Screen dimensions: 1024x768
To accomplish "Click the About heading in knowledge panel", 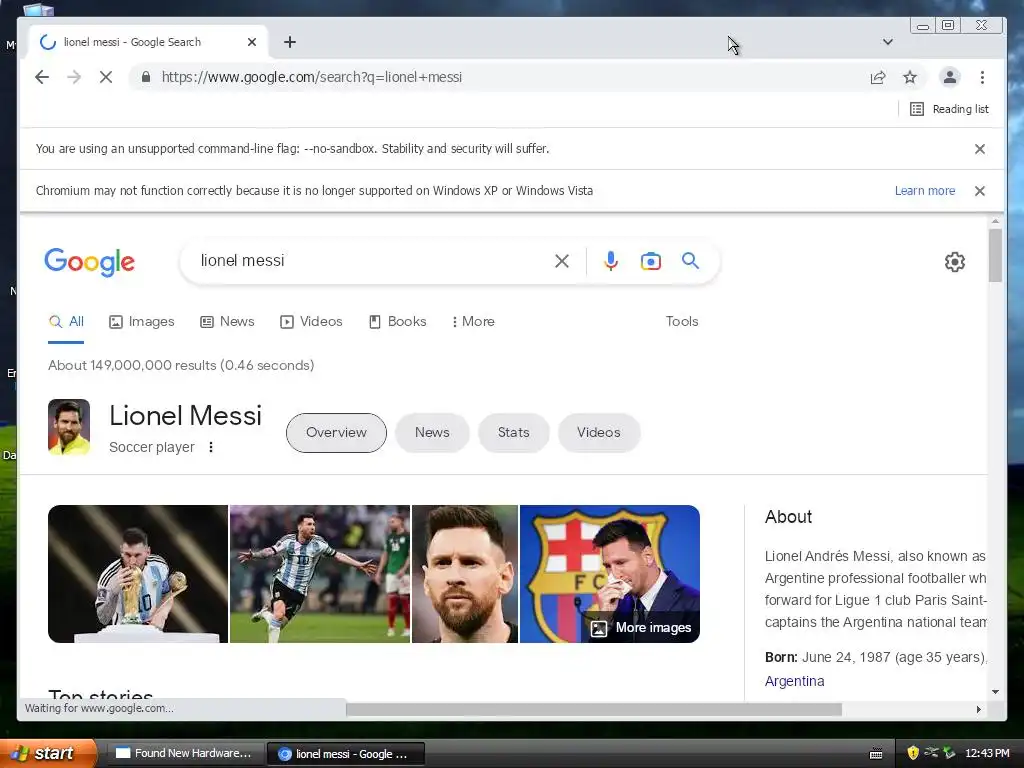I will click(788, 517).
